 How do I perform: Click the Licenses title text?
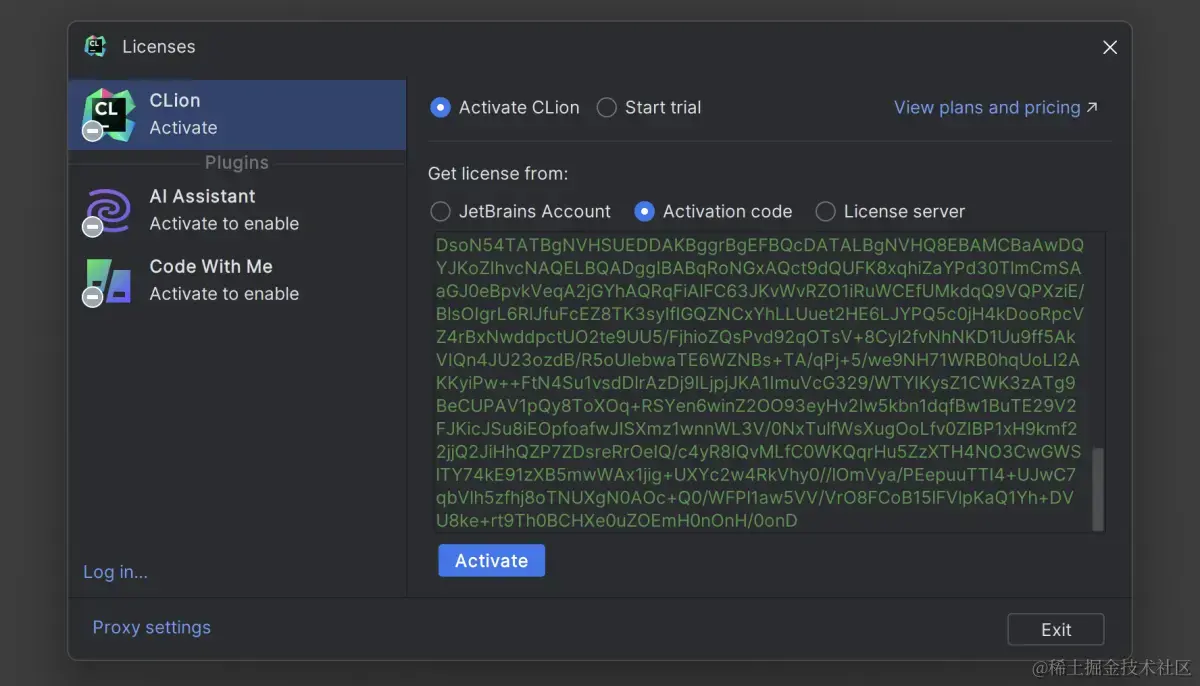(159, 47)
